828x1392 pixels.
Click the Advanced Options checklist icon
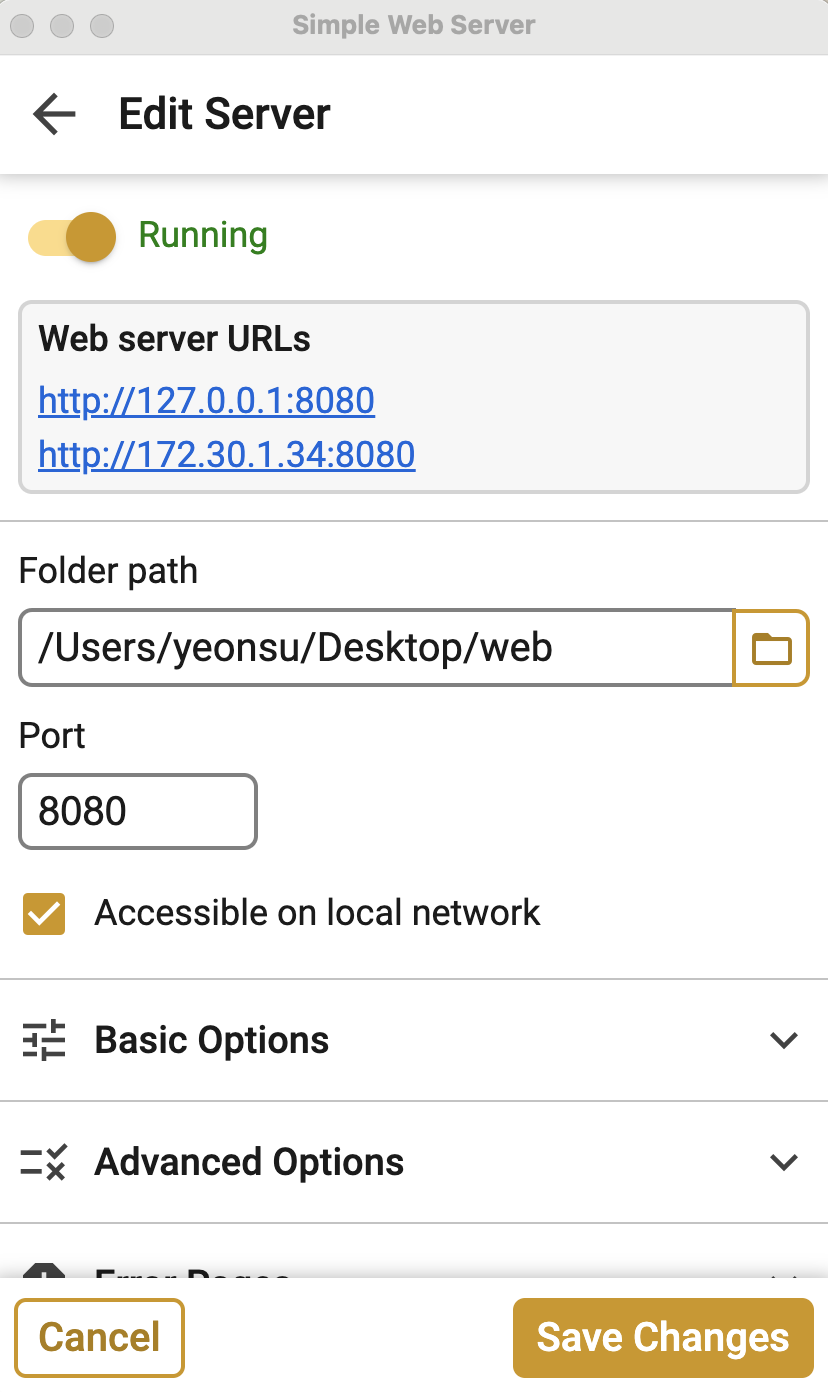click(44, 1162)
